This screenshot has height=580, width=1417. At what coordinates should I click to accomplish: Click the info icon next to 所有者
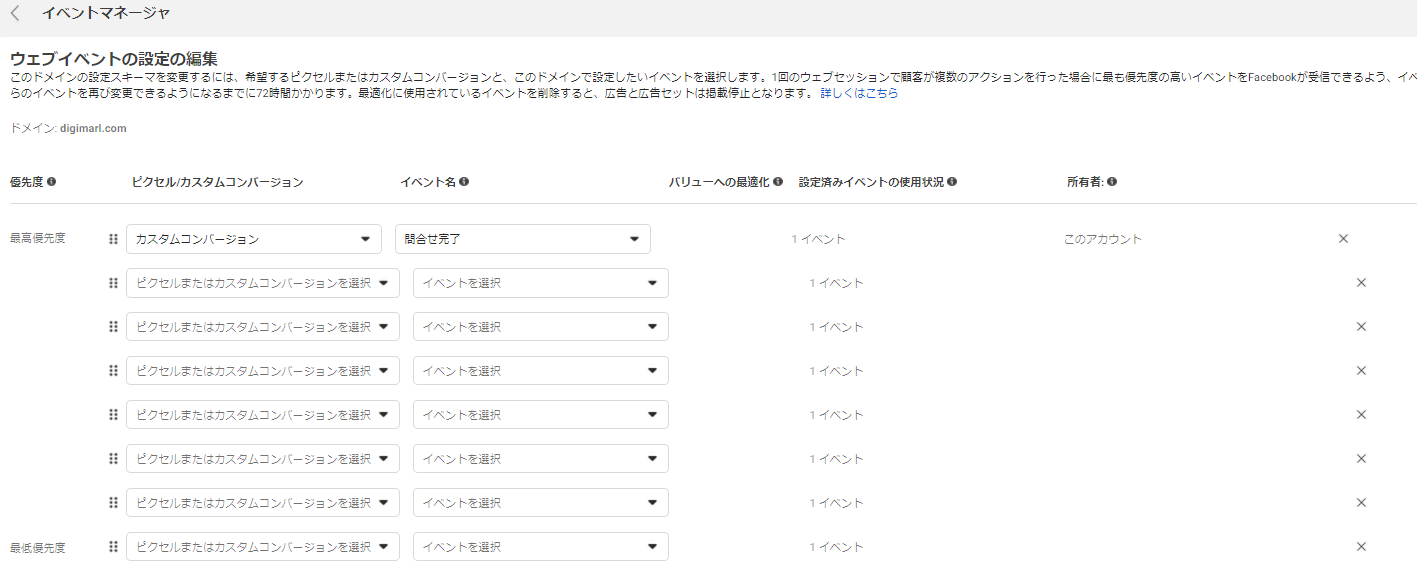(x=1112, y=182)
